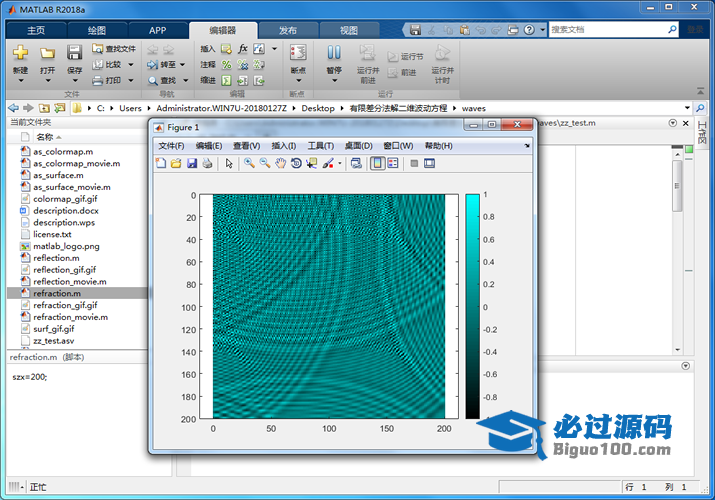Open the Compare (比较) dropdown arrow
This screenshot has width=715, height=500.
tap(131, 65)
